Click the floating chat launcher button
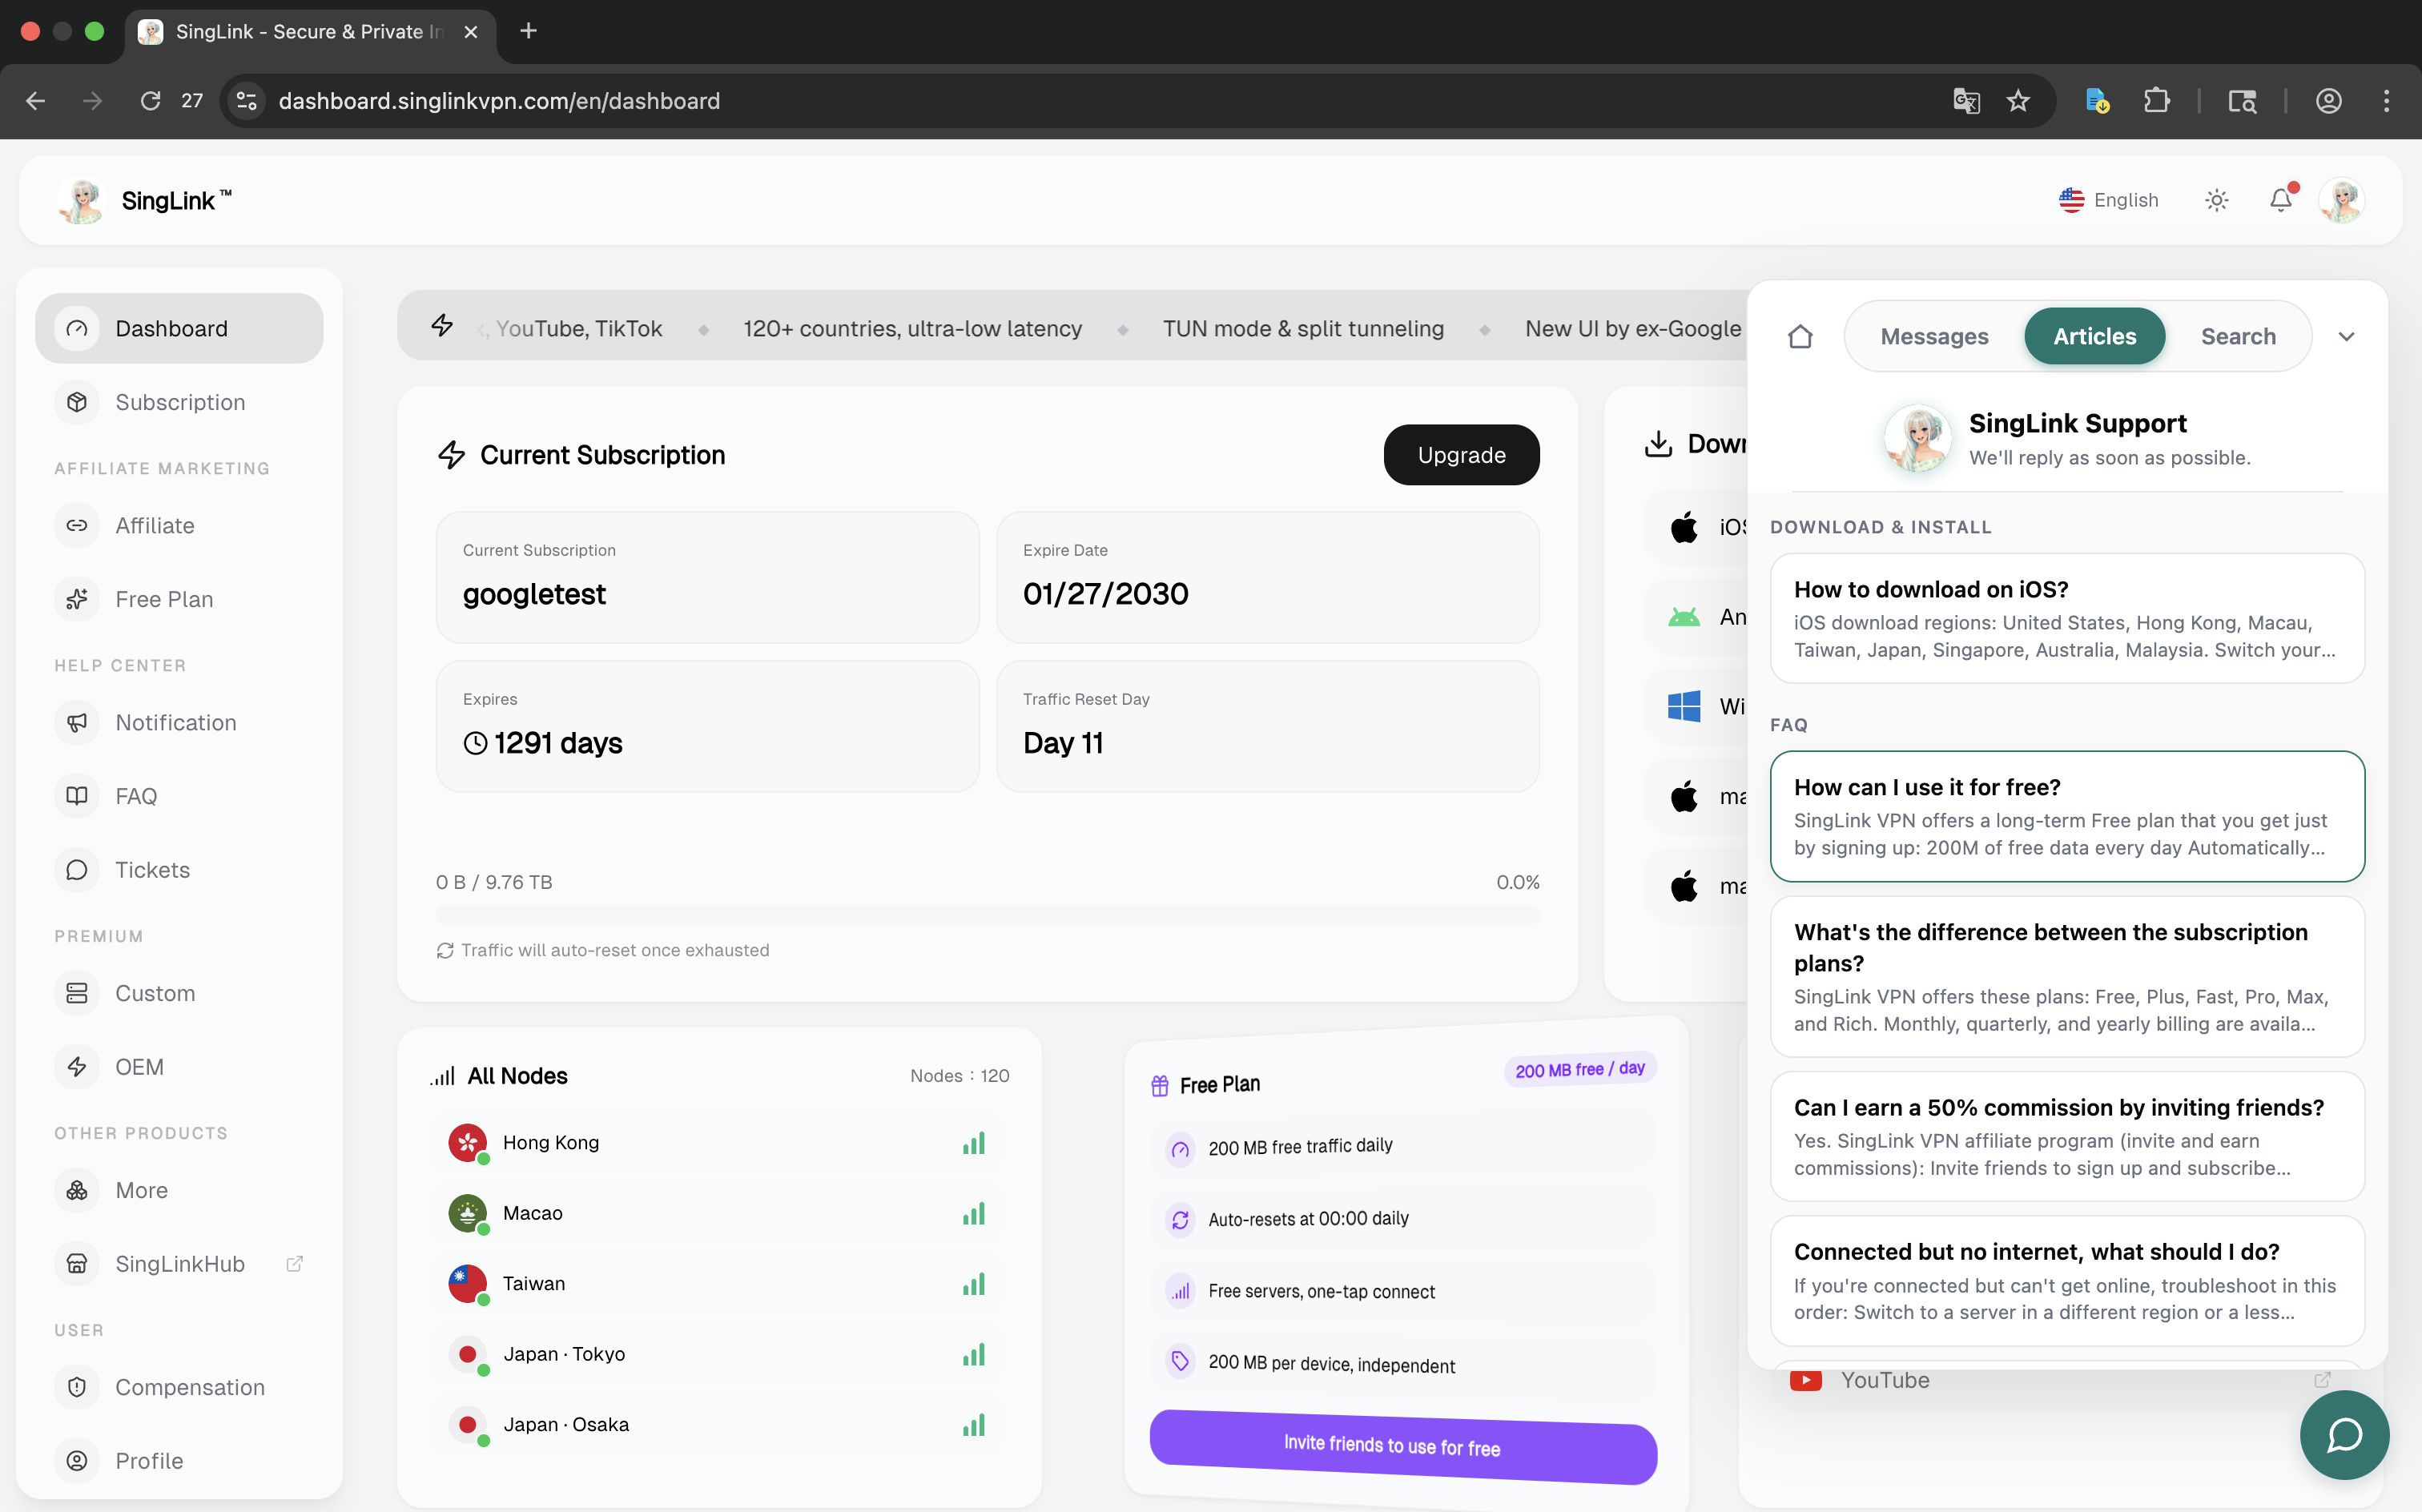 click(2344, 1435)
